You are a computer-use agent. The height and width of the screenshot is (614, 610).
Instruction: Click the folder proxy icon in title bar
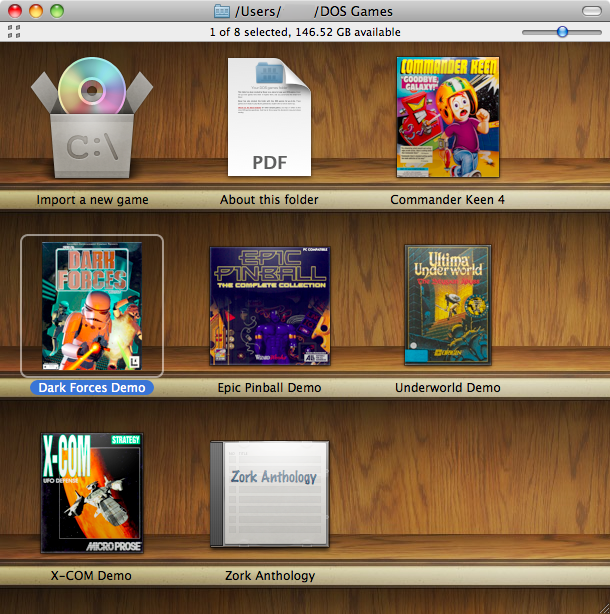(x=222, y=12)
